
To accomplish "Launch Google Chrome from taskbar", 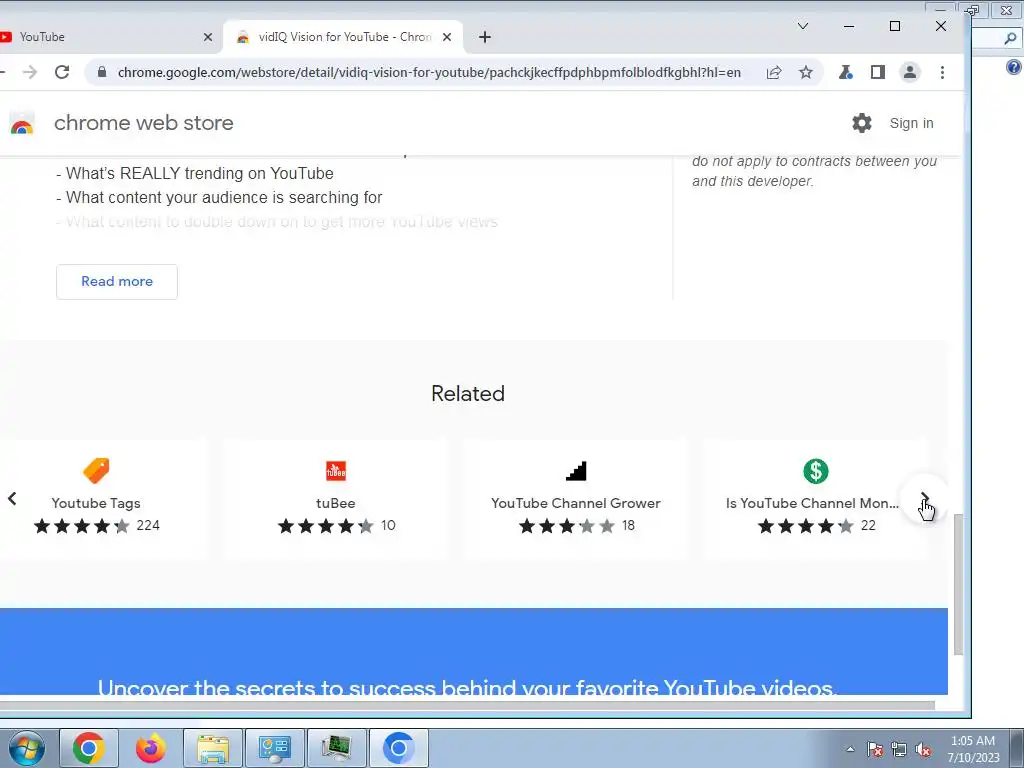I will click(89, 748).
